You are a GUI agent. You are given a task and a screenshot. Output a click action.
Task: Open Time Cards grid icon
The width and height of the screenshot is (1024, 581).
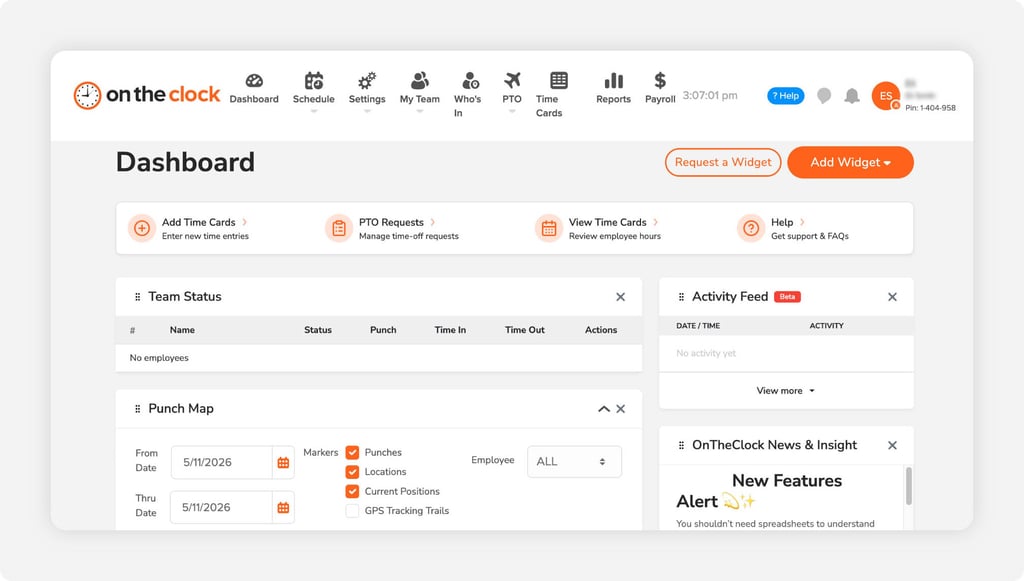[559, 80]
